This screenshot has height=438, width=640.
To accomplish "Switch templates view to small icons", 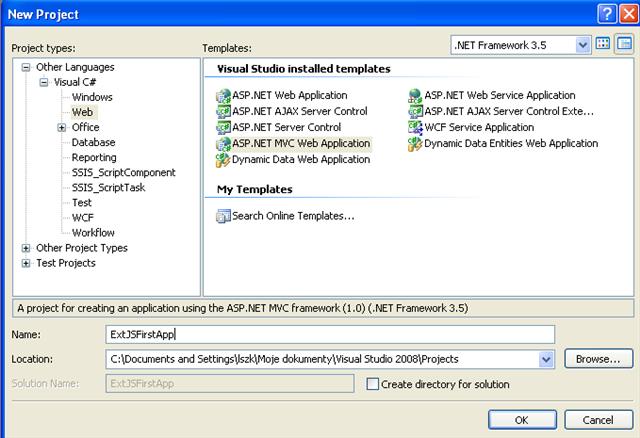I will (624, 43).
